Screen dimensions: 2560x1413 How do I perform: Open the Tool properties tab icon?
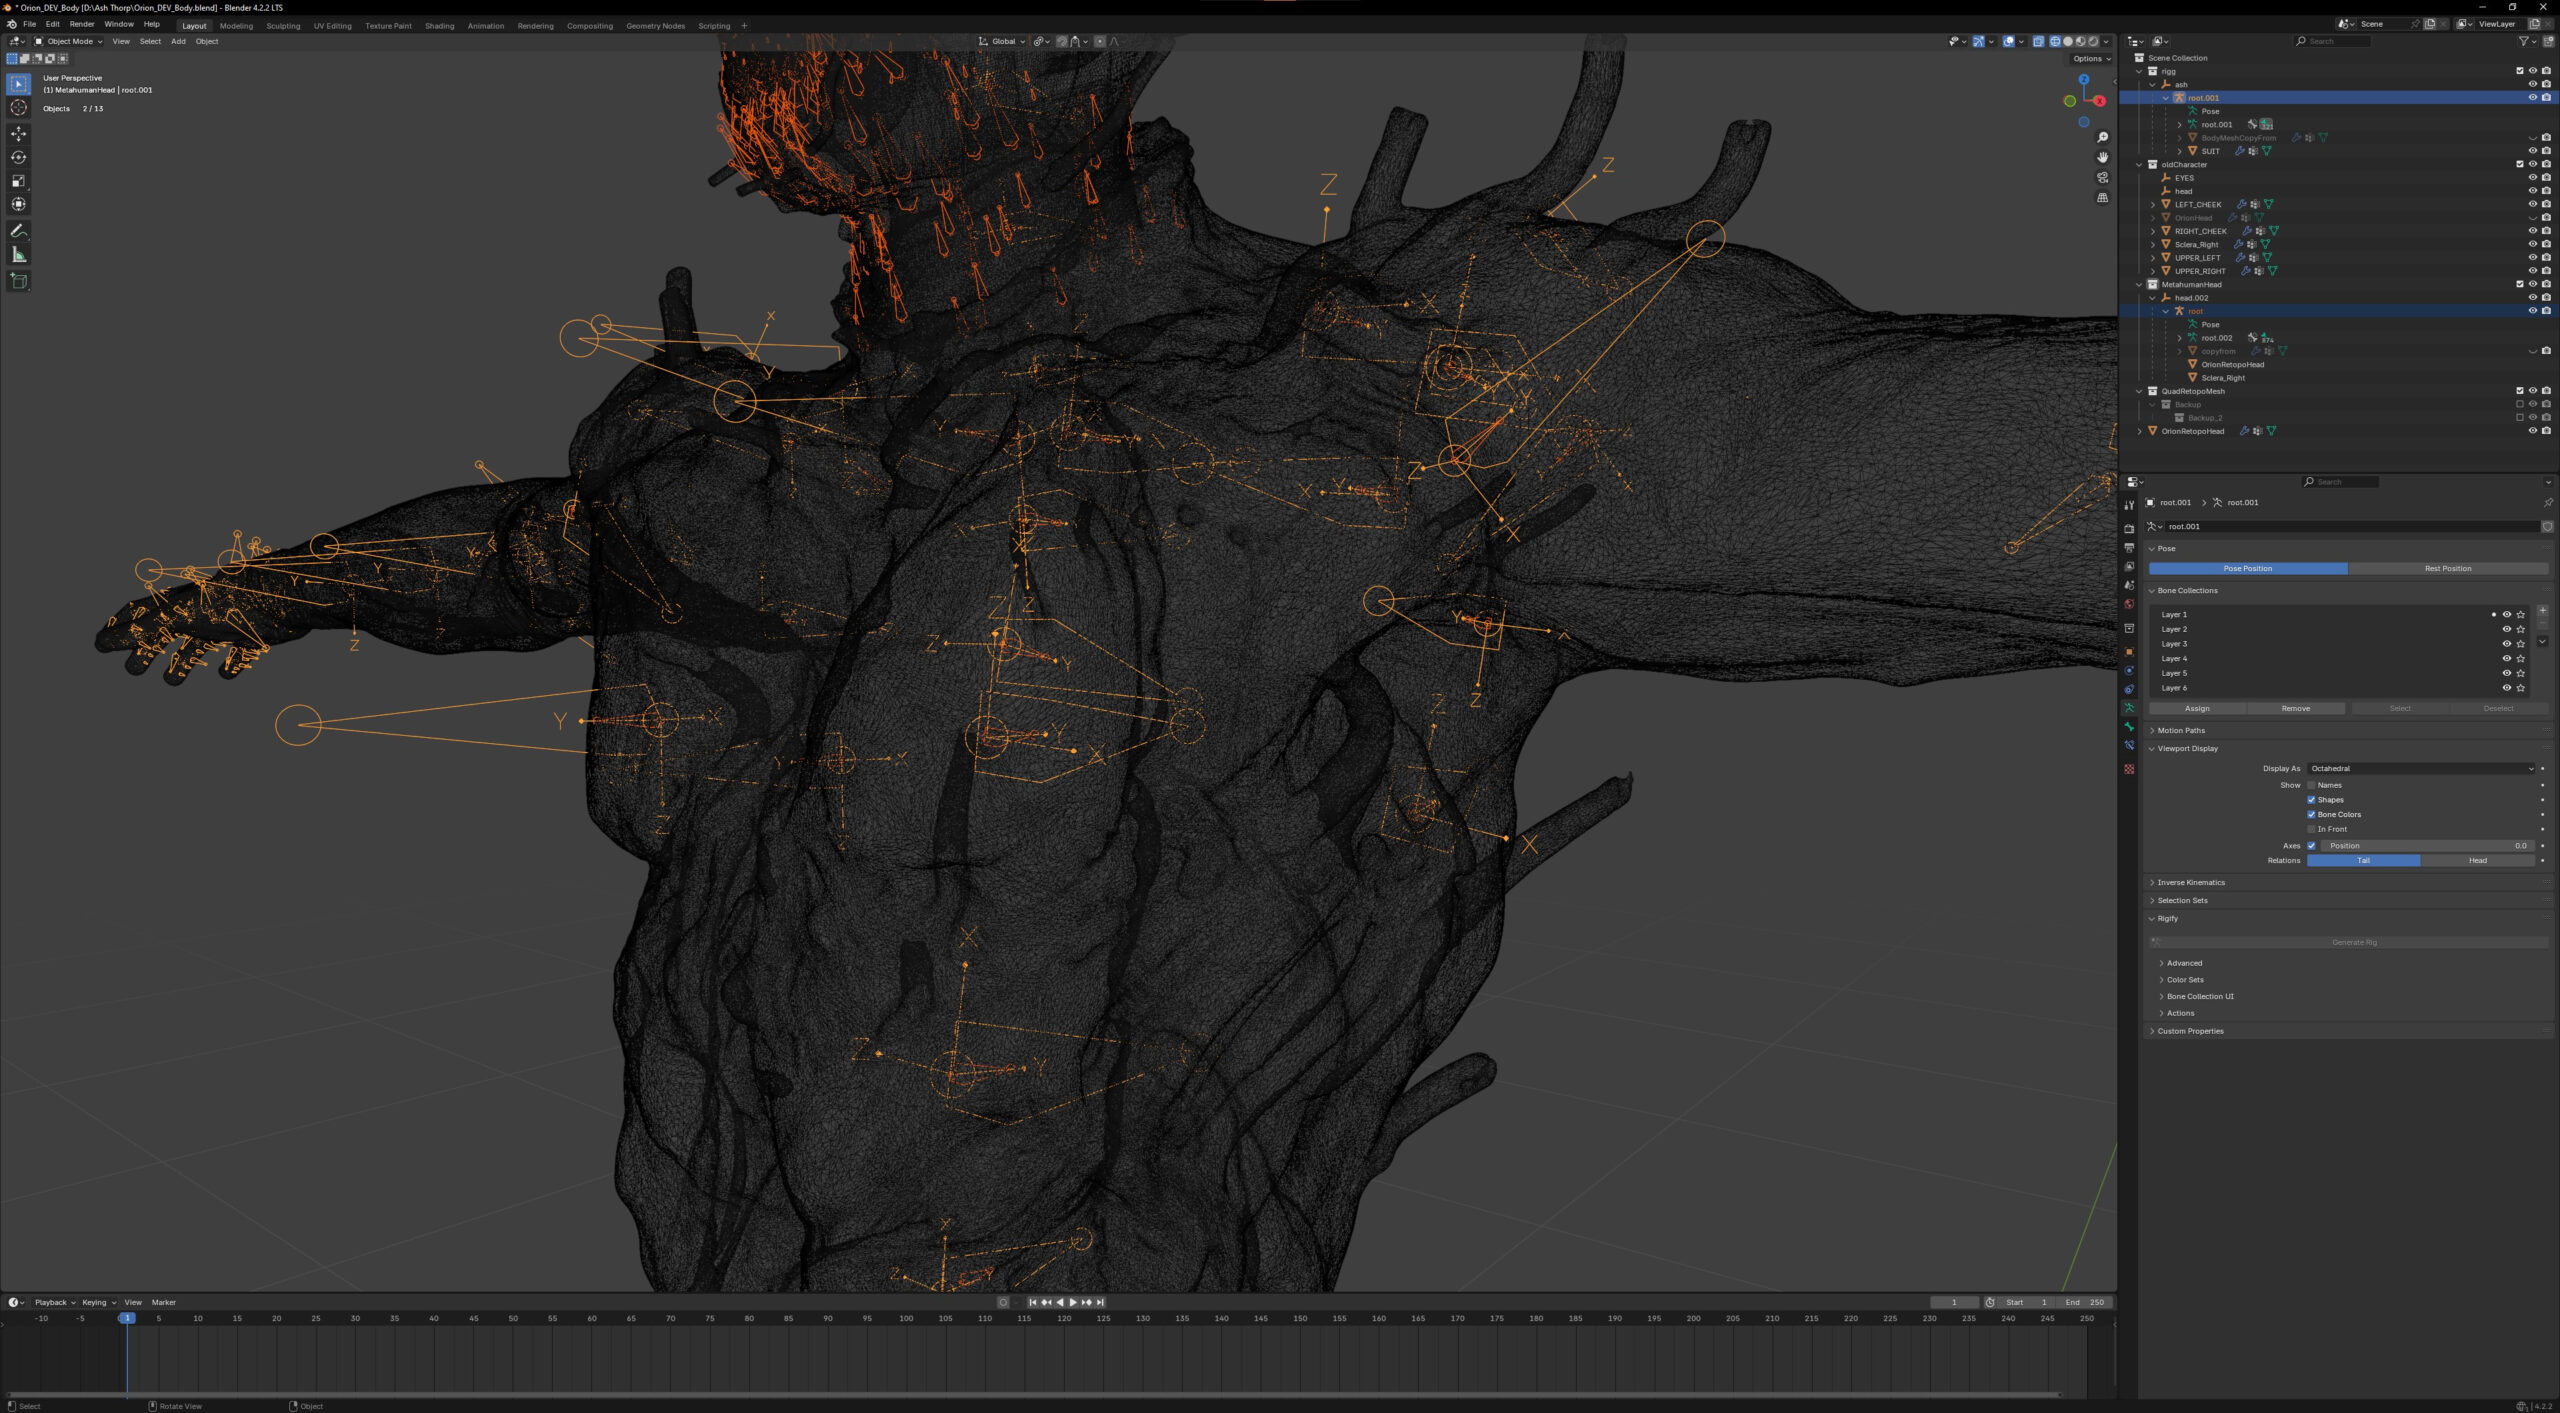click(2129, 505)
